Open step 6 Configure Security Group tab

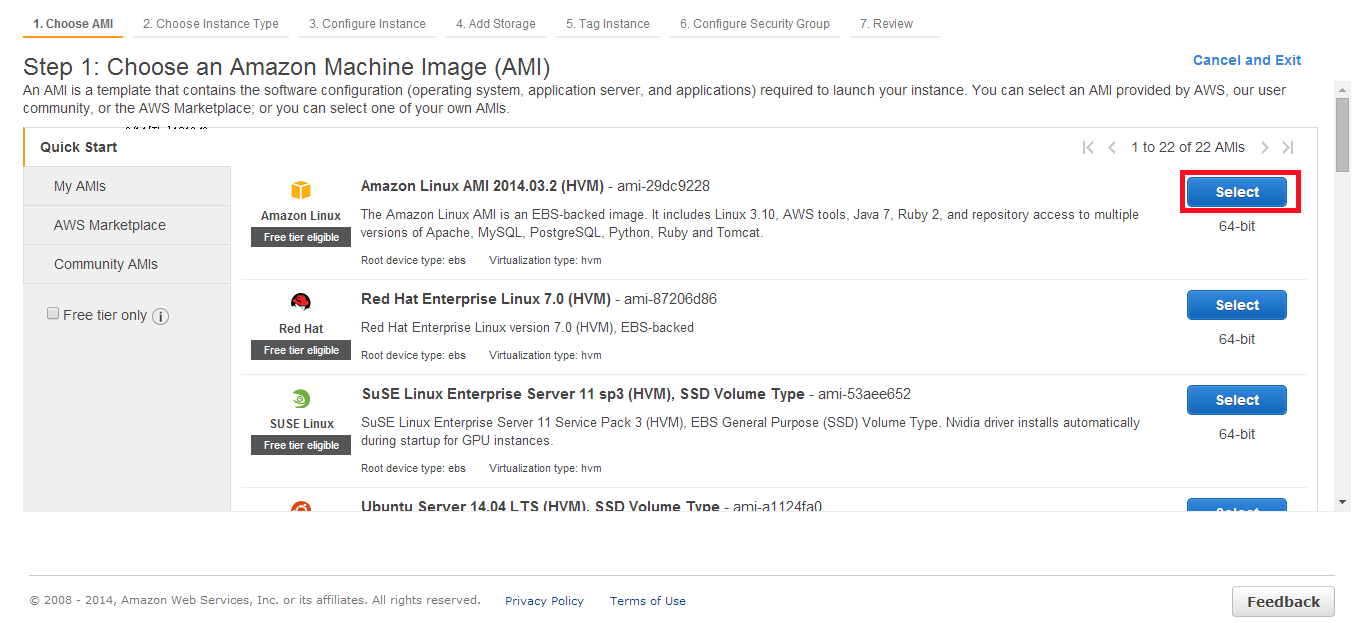tap(755, 24)
